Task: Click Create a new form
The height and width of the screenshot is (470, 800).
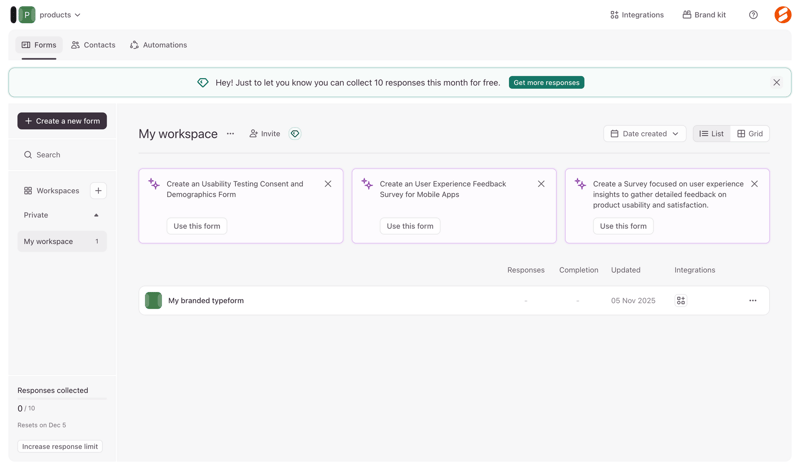Action: coord(62,121)
